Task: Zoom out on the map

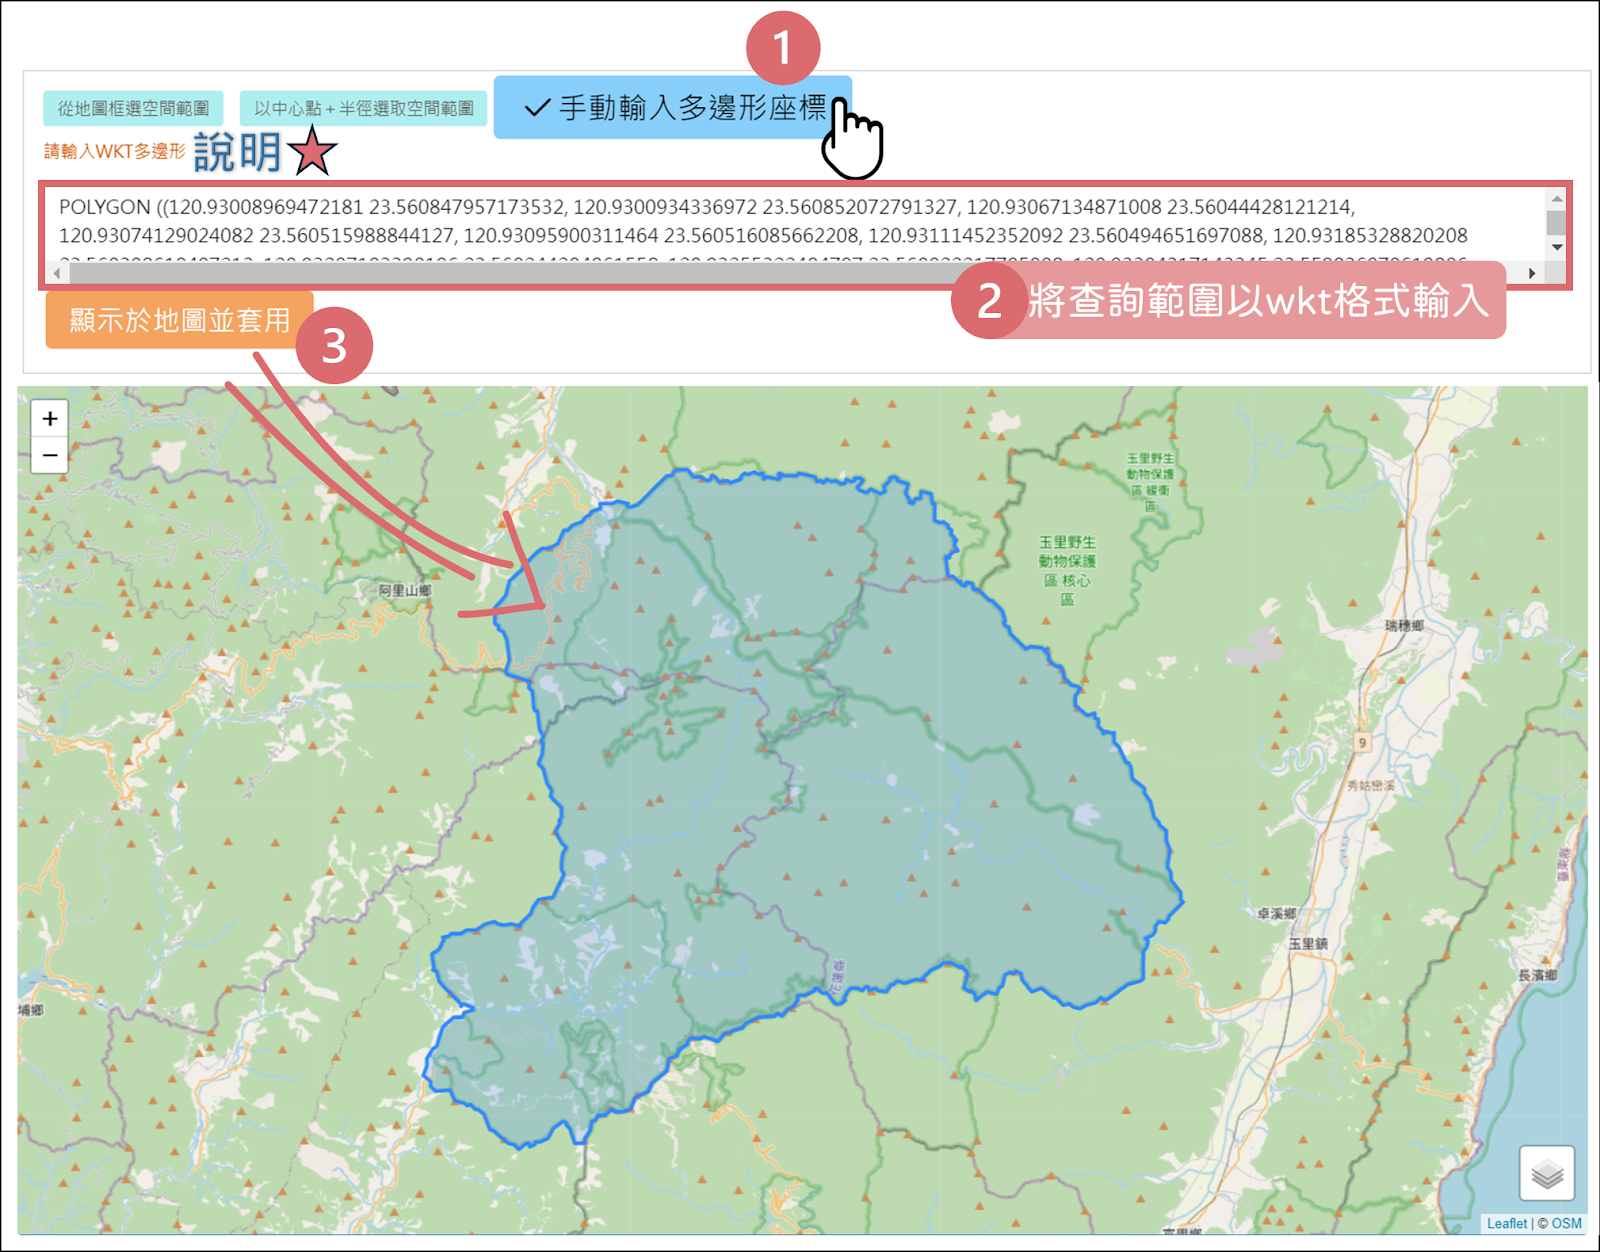Action: tap(50, 456)
